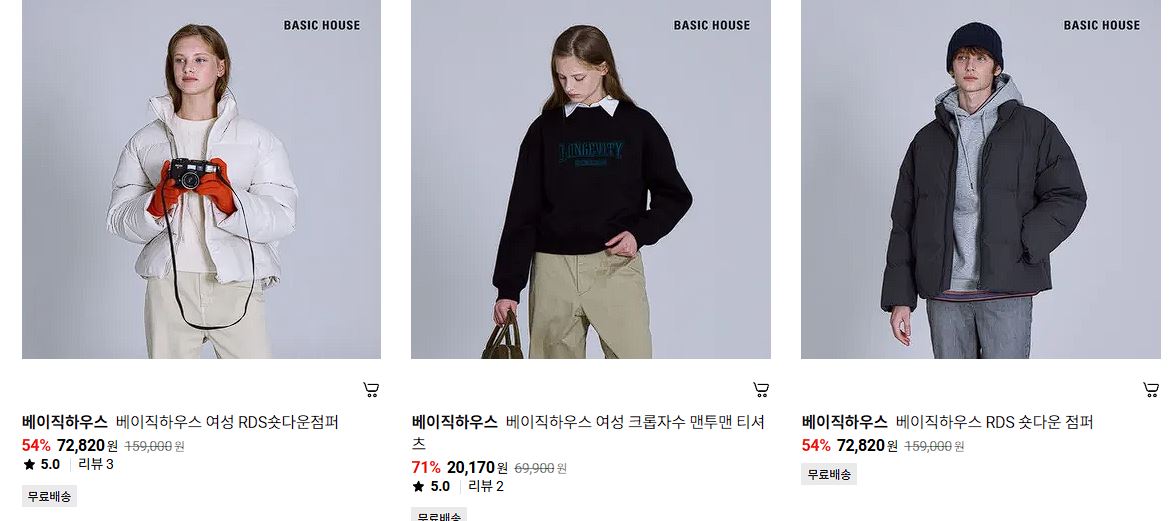Open 베이직하우스 RDS 숏다운 점퍼 title
Screen dimensions: 1171x521
pyautogui.click(x=995, y=422)
